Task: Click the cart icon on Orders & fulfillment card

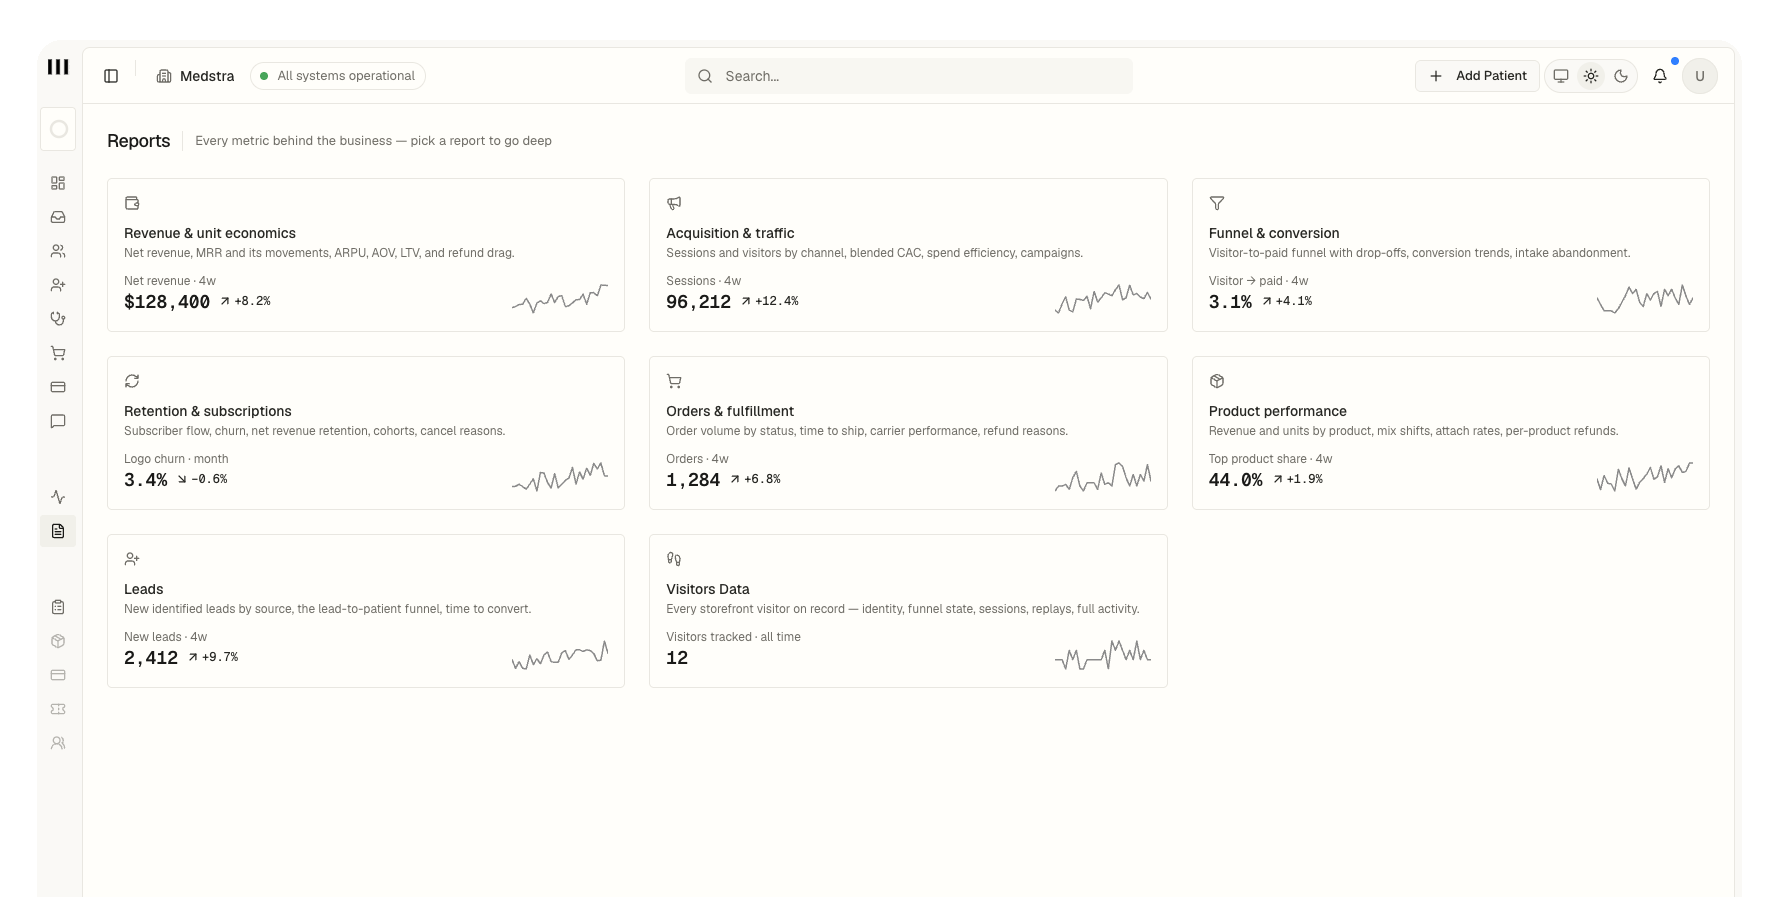Action: click(x=674, y=381)
